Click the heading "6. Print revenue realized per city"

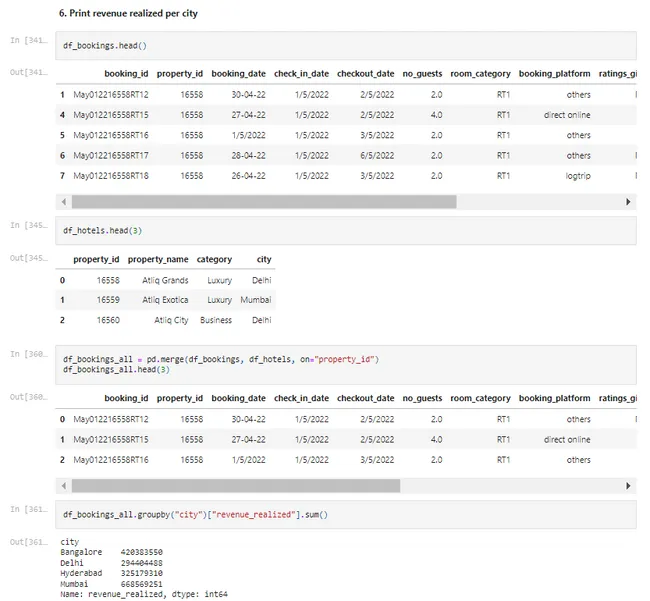click(128, 13)
